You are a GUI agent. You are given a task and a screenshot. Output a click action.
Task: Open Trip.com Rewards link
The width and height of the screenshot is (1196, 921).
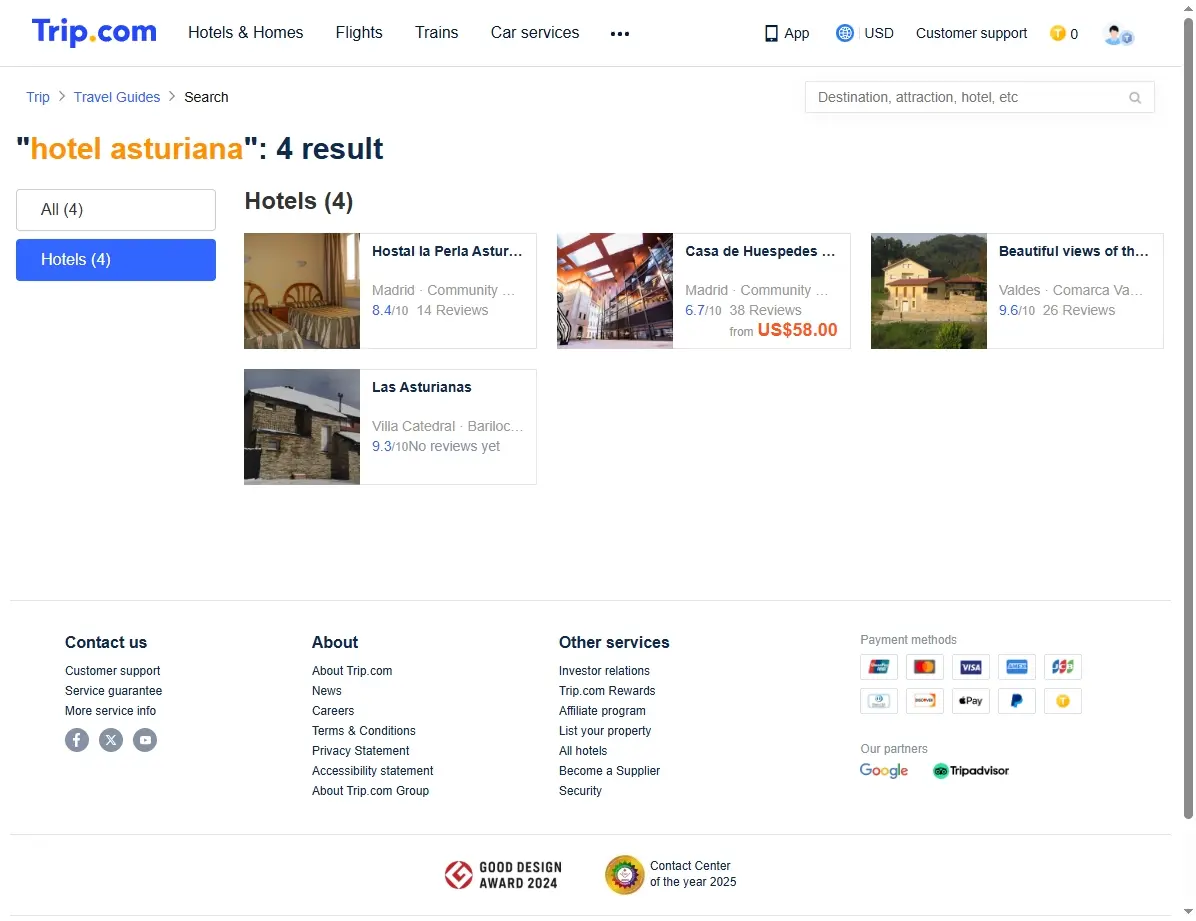point(607,691)
